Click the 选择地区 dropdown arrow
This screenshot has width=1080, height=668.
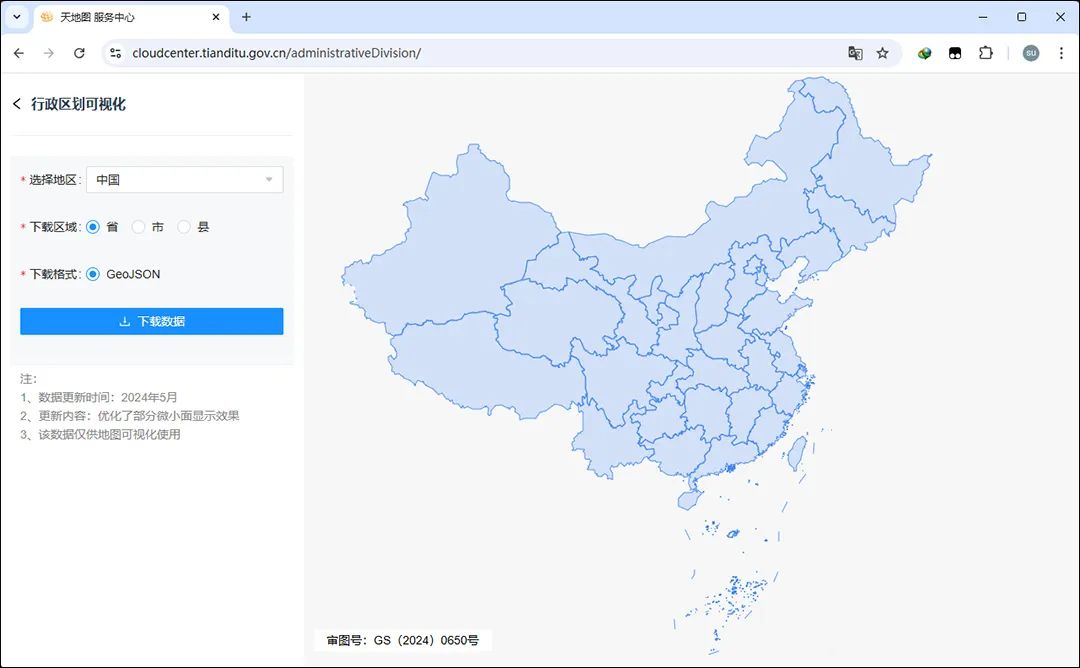(x=269, y=180)
